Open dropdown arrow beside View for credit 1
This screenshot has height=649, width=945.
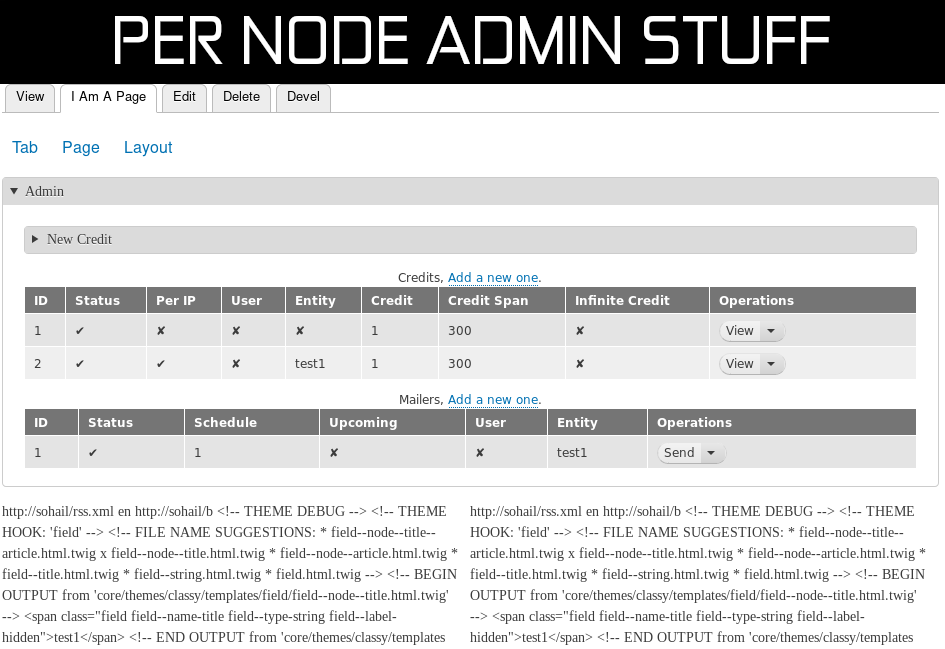[x=771, y=331]
